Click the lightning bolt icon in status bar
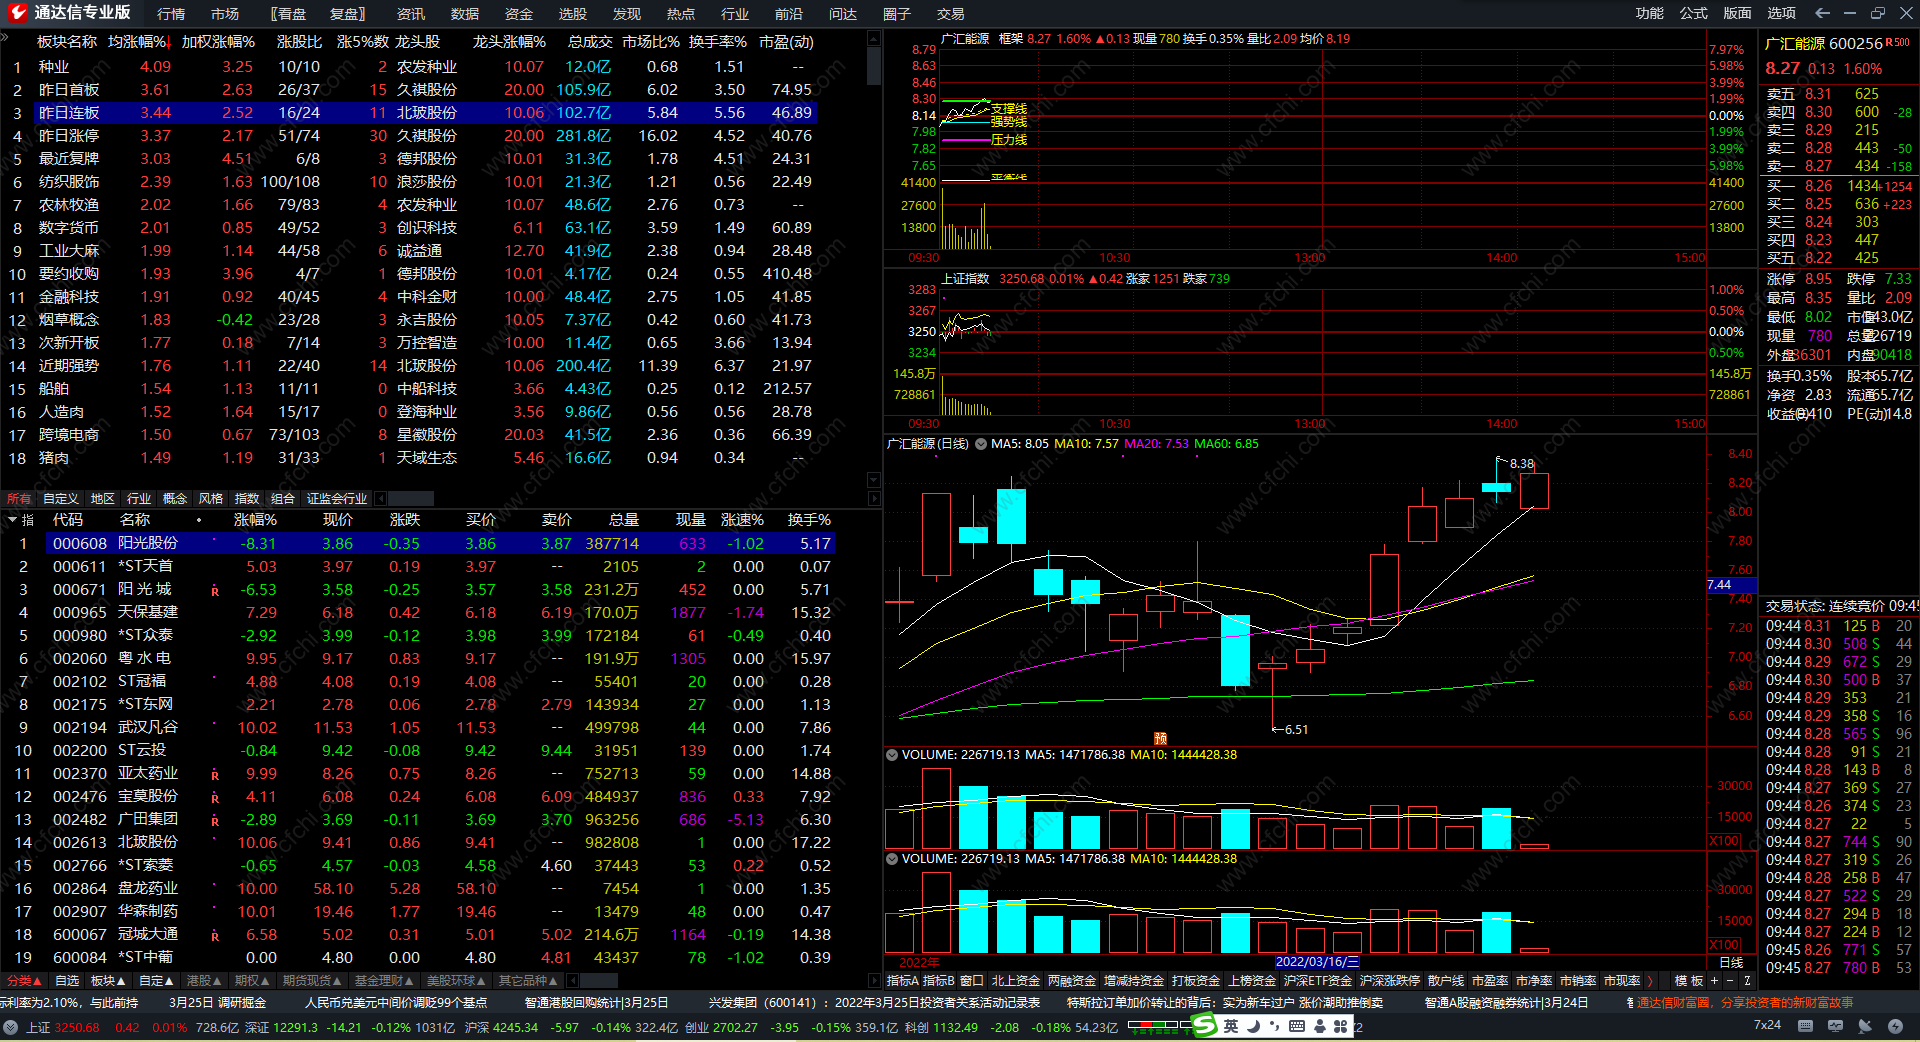This screenshot has width=1920, height=1042. pos(1895,1026)
